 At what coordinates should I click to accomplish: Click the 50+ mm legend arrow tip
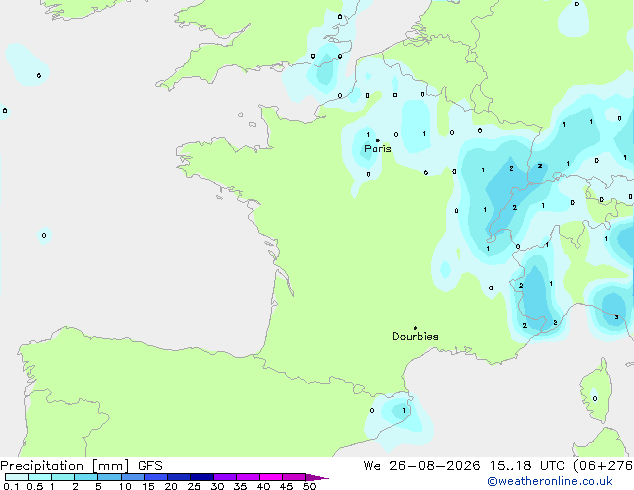pos(317,477)
